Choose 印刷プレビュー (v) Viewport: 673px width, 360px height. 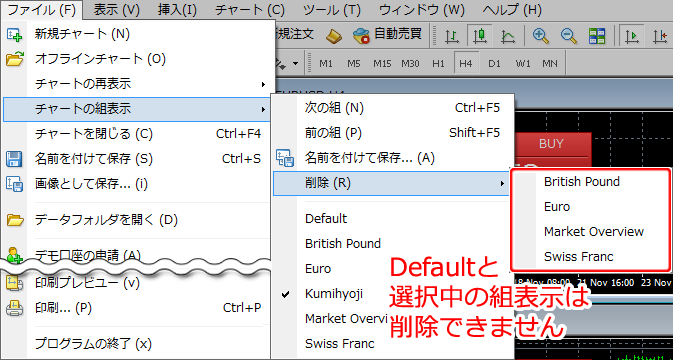pos(136,283)
